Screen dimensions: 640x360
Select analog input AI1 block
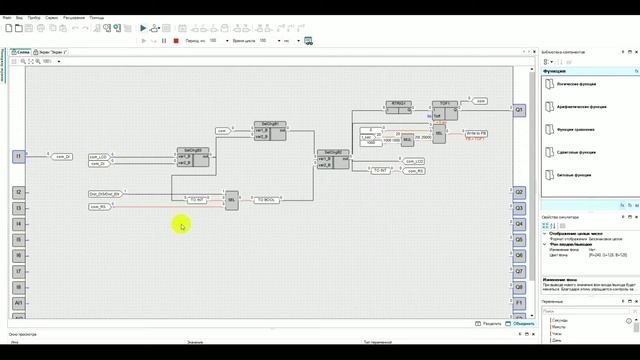click(18, 303)
